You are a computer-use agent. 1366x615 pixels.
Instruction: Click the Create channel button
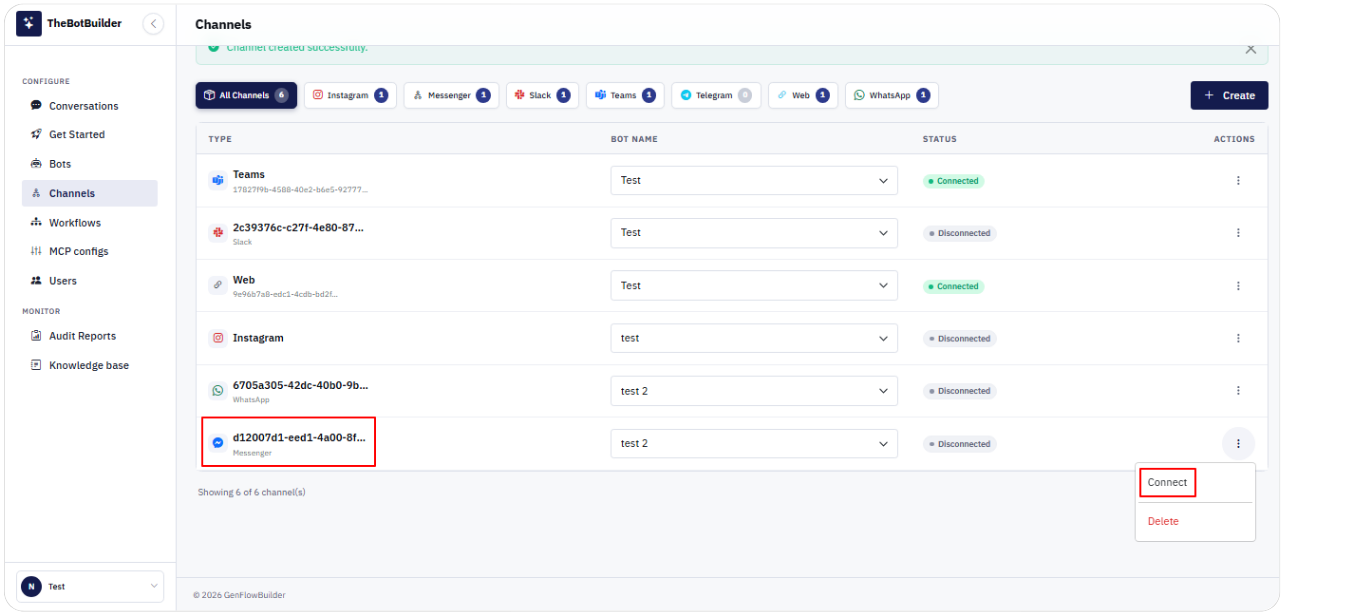point(1229,96)
